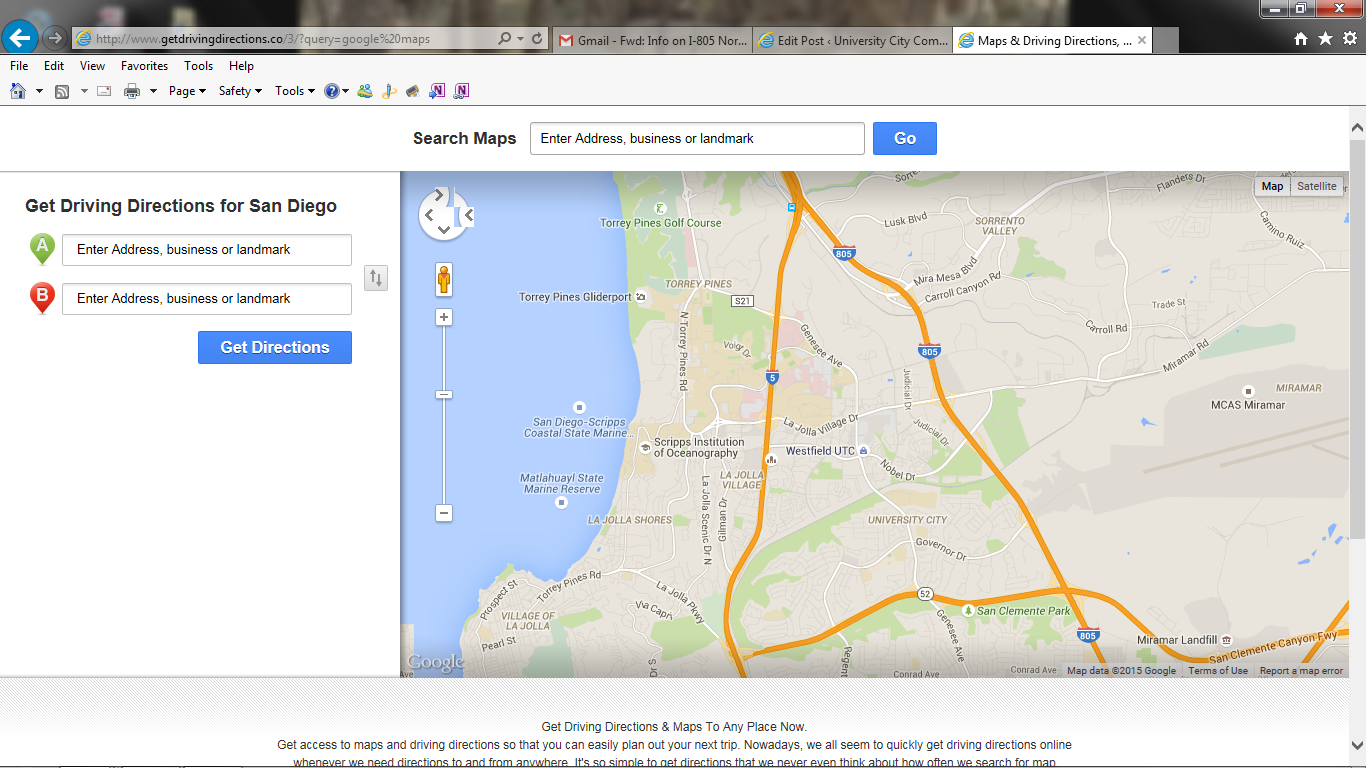Close the Maps & Driving Directions tab
1366x768 pixels.
pos(1141,41)
